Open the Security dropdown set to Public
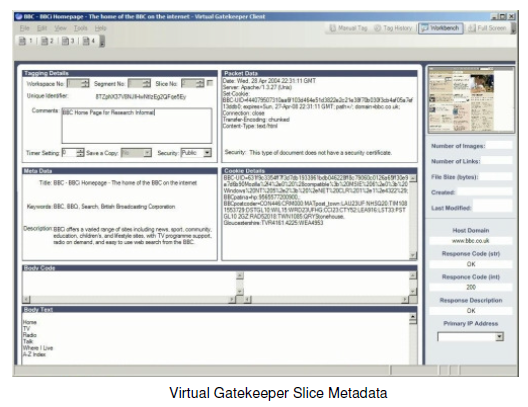 pyautogui.click(x=208, y=153)
